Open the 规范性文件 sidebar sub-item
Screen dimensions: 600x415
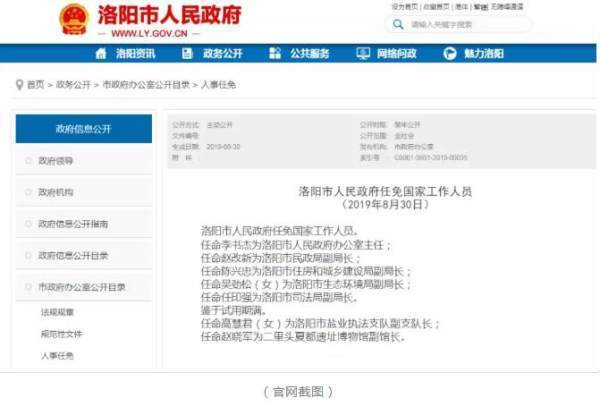pos(62,334)
